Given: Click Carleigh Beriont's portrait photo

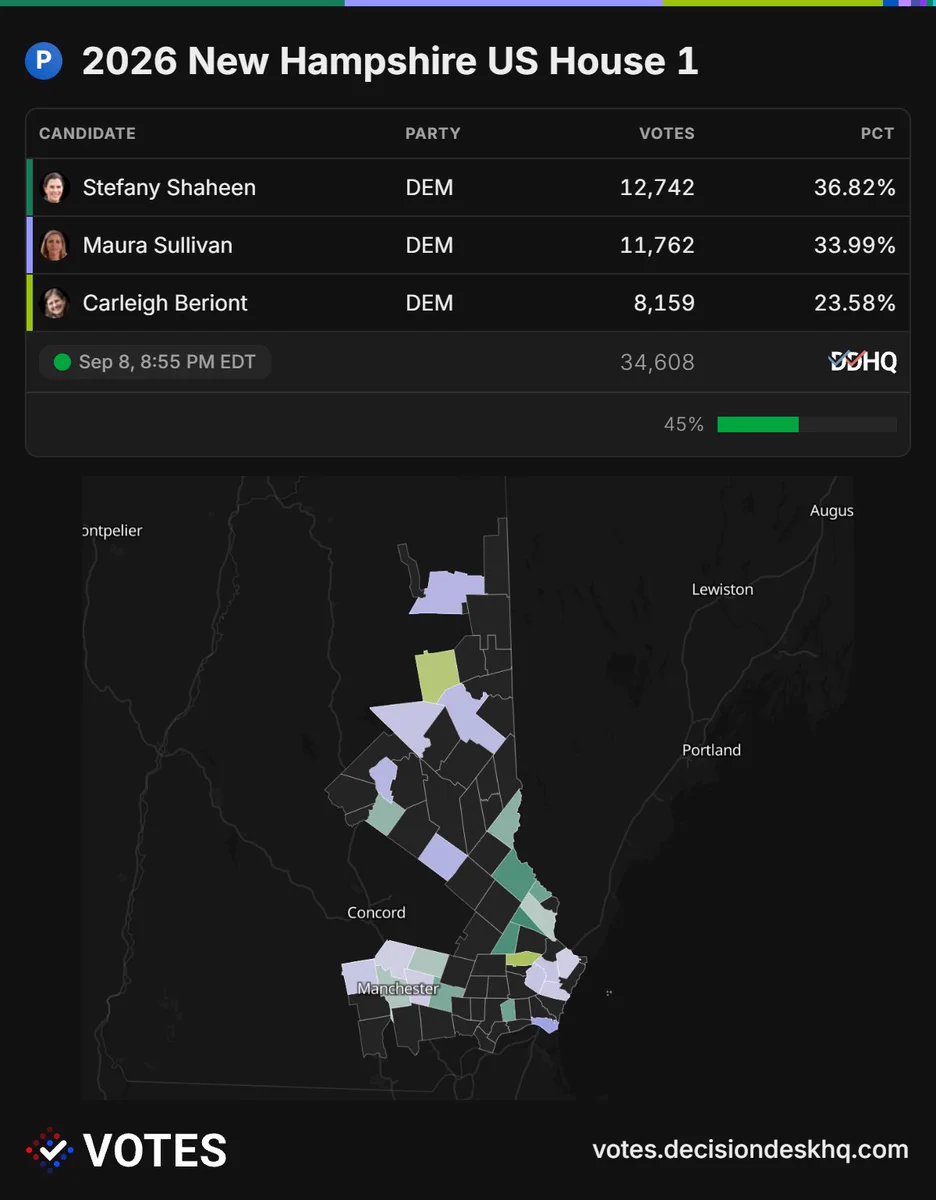Looking at the screenshot, I should (54, 303).
